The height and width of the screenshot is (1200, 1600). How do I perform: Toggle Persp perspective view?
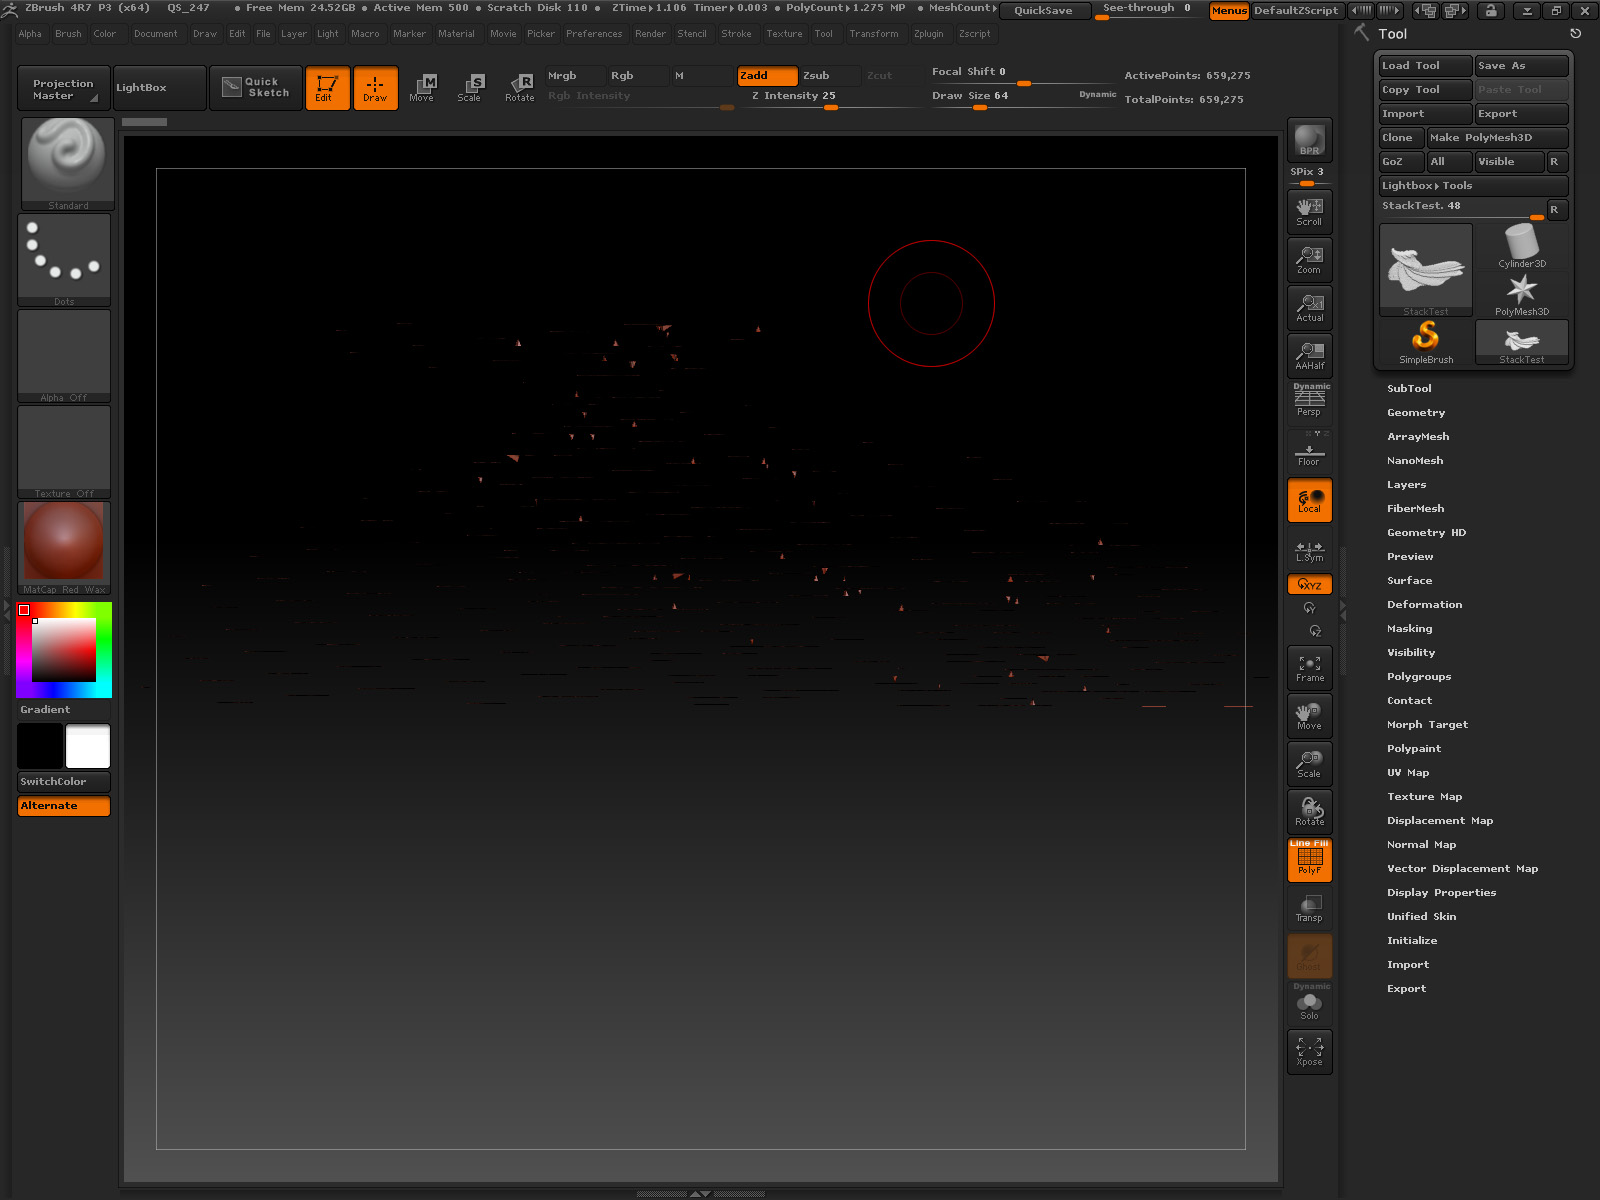(x=1309, y=402)
